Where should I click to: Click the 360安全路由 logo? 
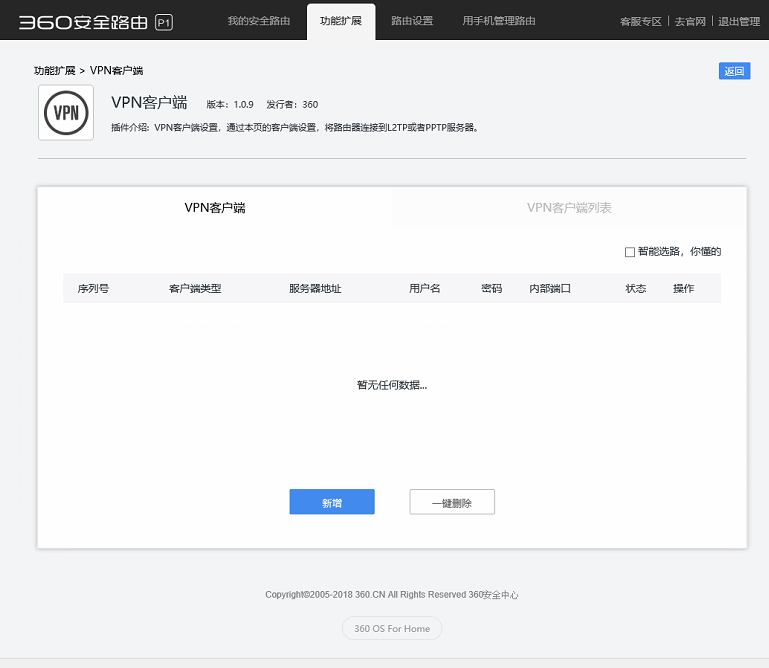coord(83,22)
